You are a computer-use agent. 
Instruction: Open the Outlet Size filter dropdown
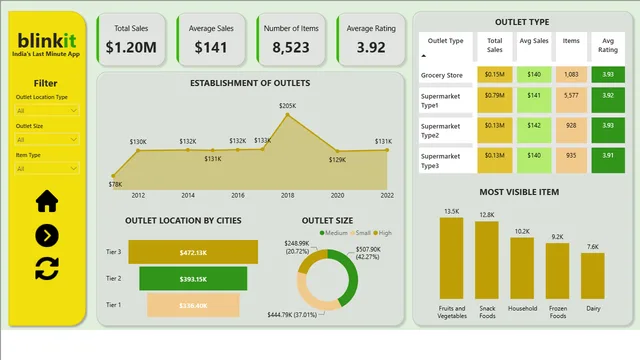[x=47, y=140]
